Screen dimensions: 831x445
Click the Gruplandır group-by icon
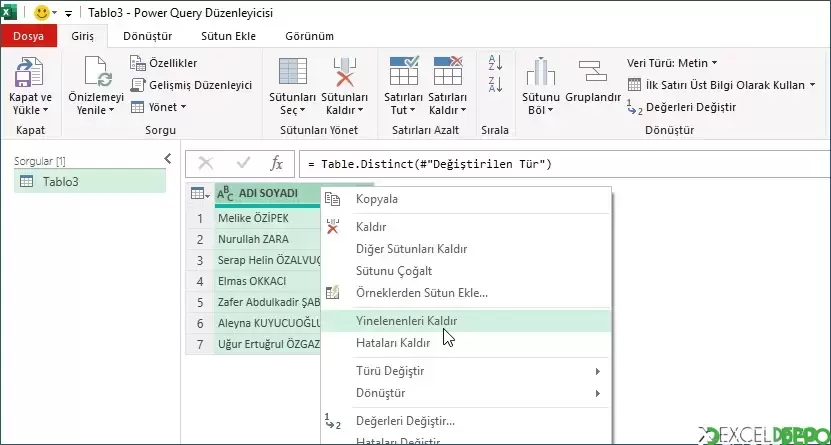[593, 71]
